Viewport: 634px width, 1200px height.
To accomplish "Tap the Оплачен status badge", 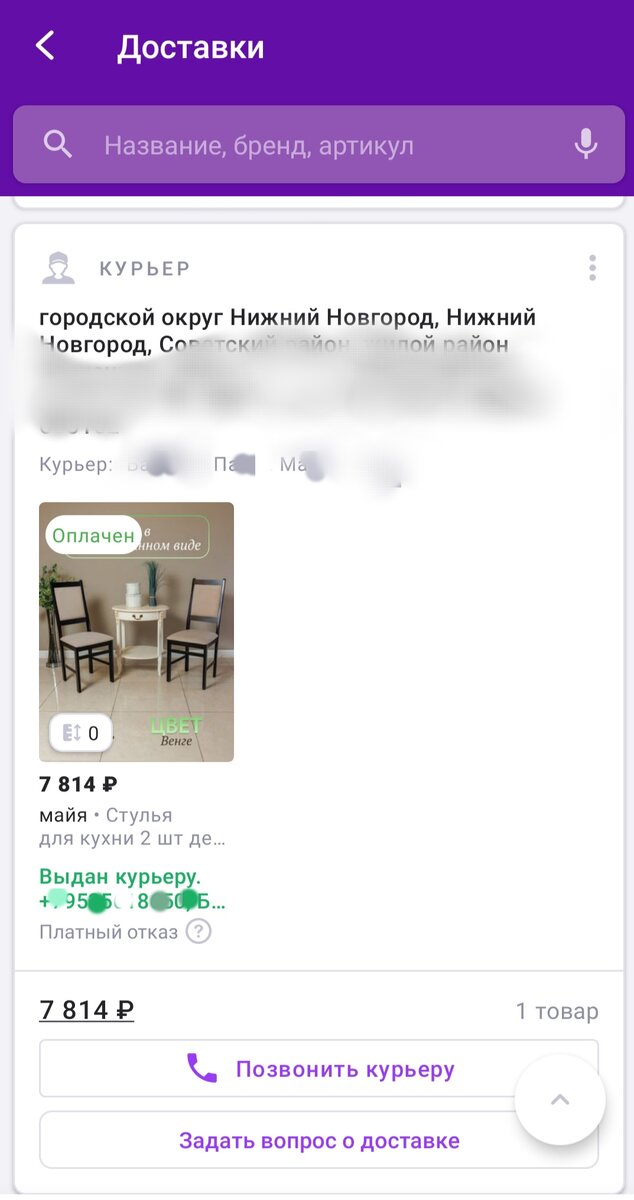I will (x=93, y=535).
